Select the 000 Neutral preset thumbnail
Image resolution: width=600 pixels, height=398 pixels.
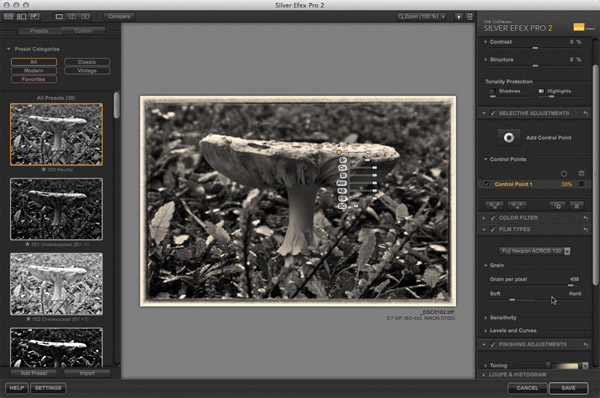pyautogui.click(x=56, y=134)
